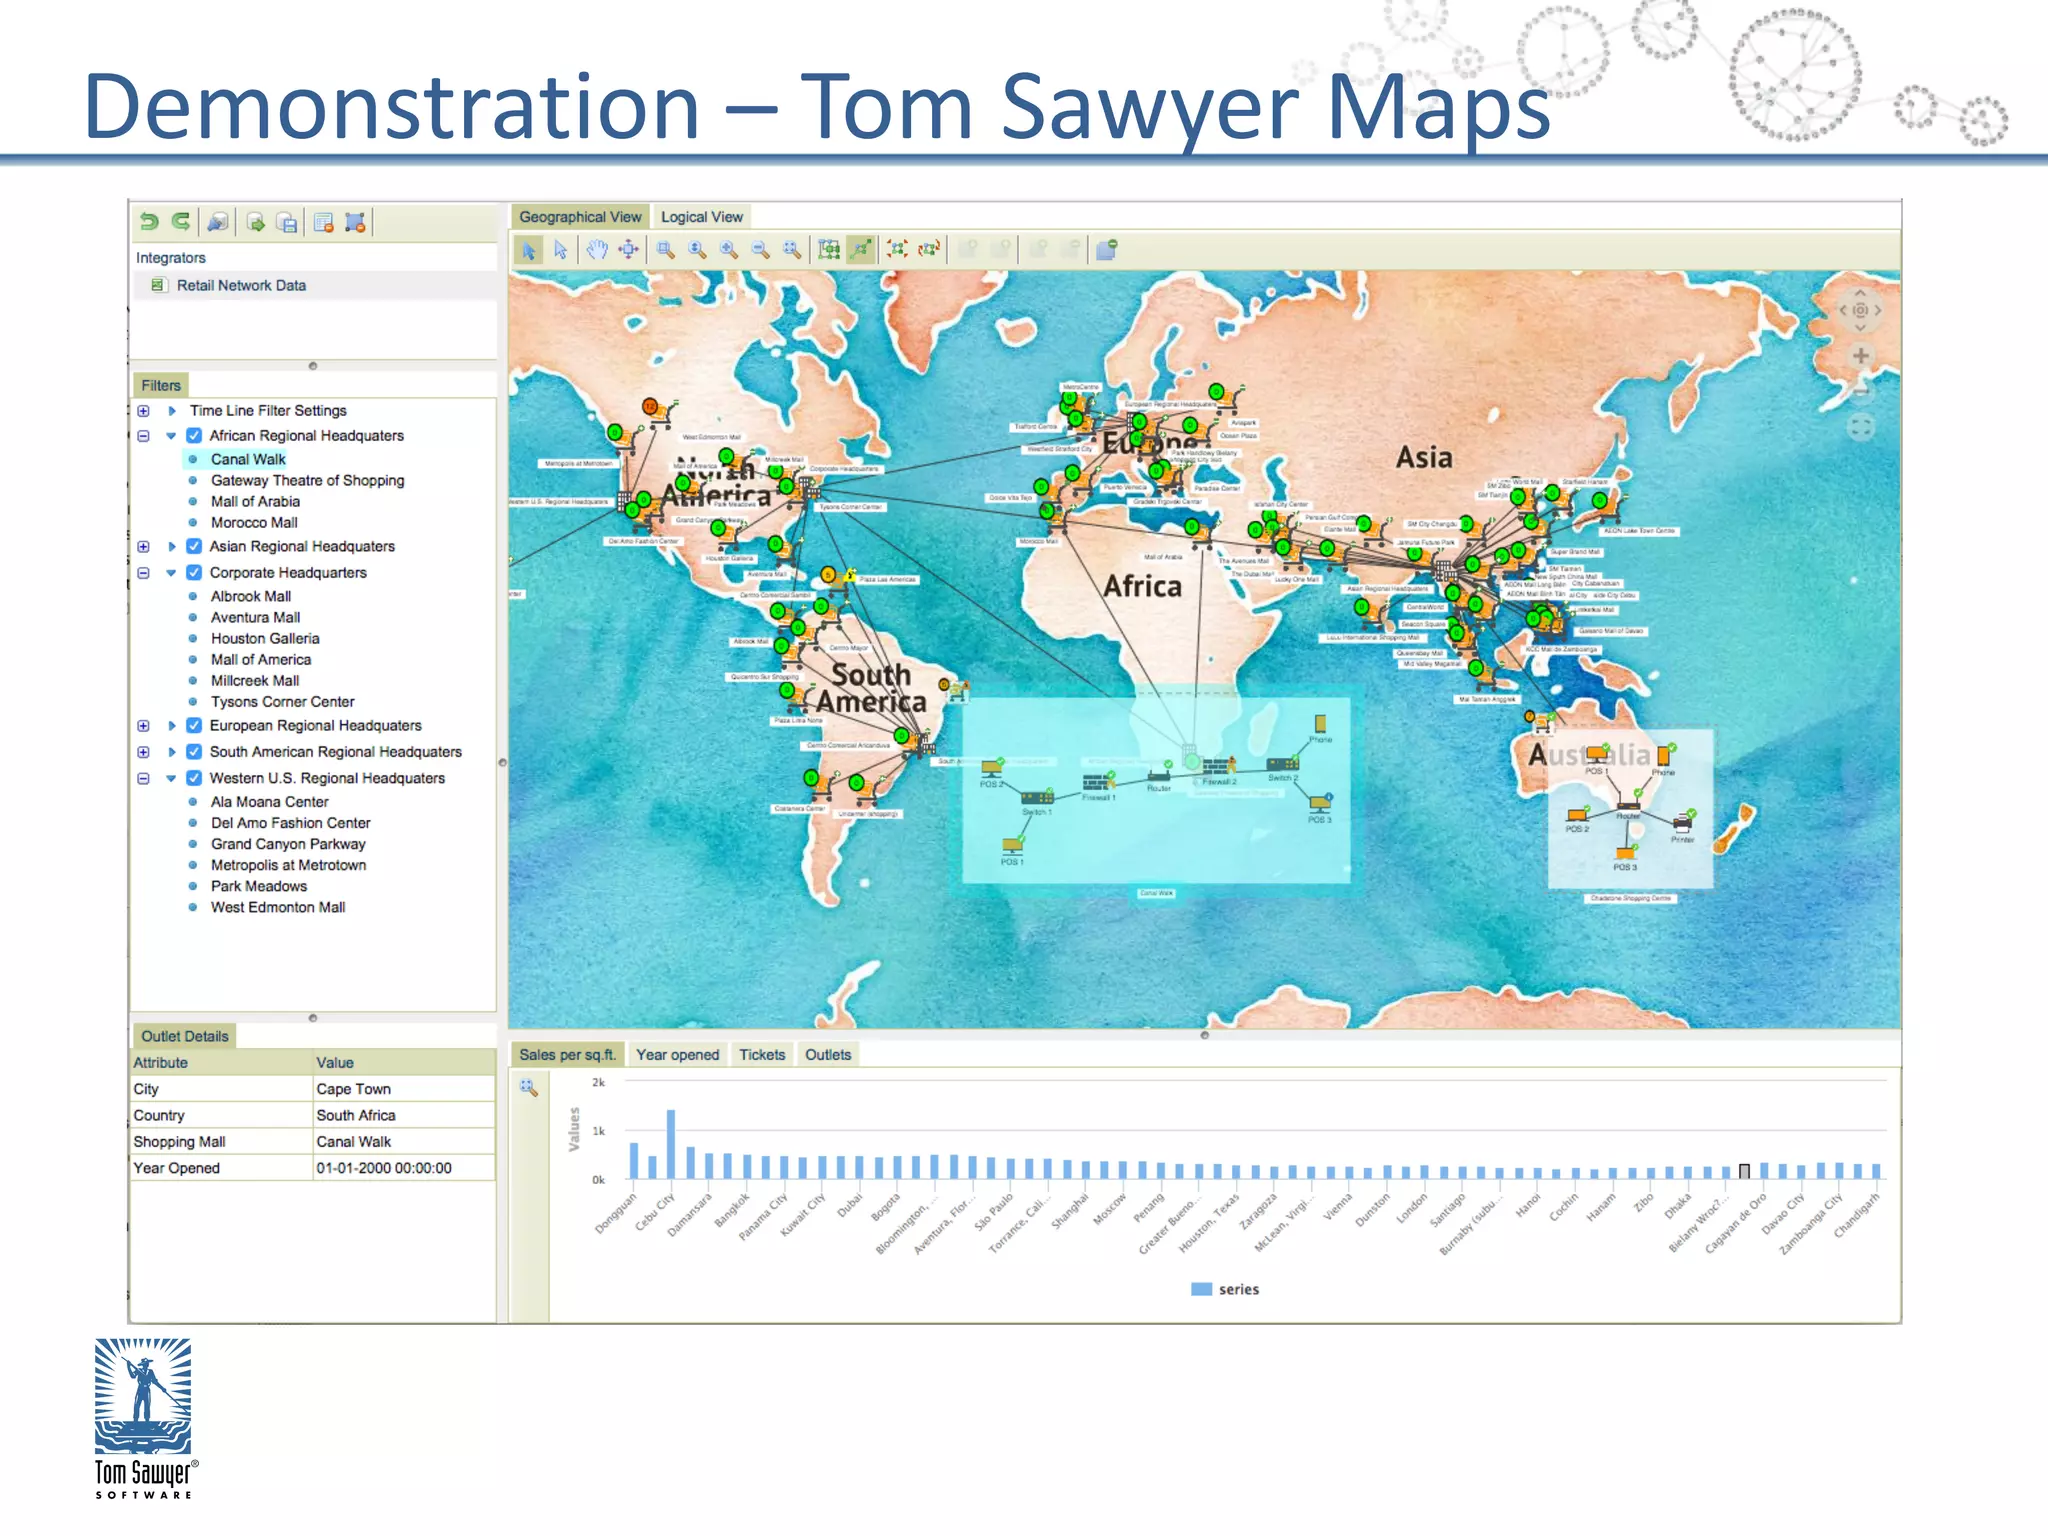Choose the four-arrow move tool
The width and height of the screenshot is (2048, 1536).
629,250
